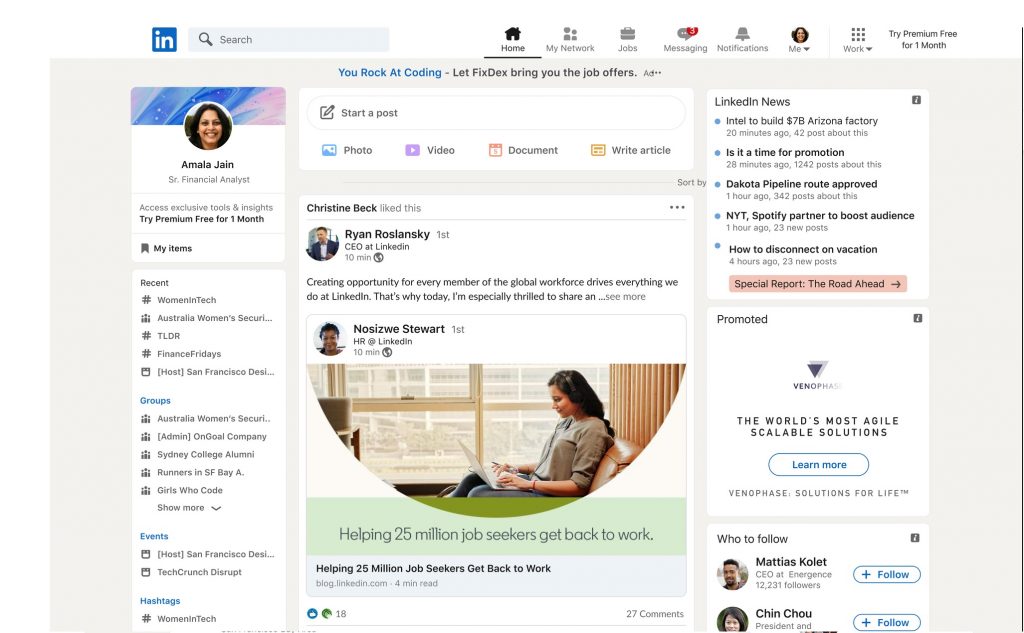Viewport: 1024px width, 633px height.
Task: Go to the My Network tab
Action: point(570,39)
